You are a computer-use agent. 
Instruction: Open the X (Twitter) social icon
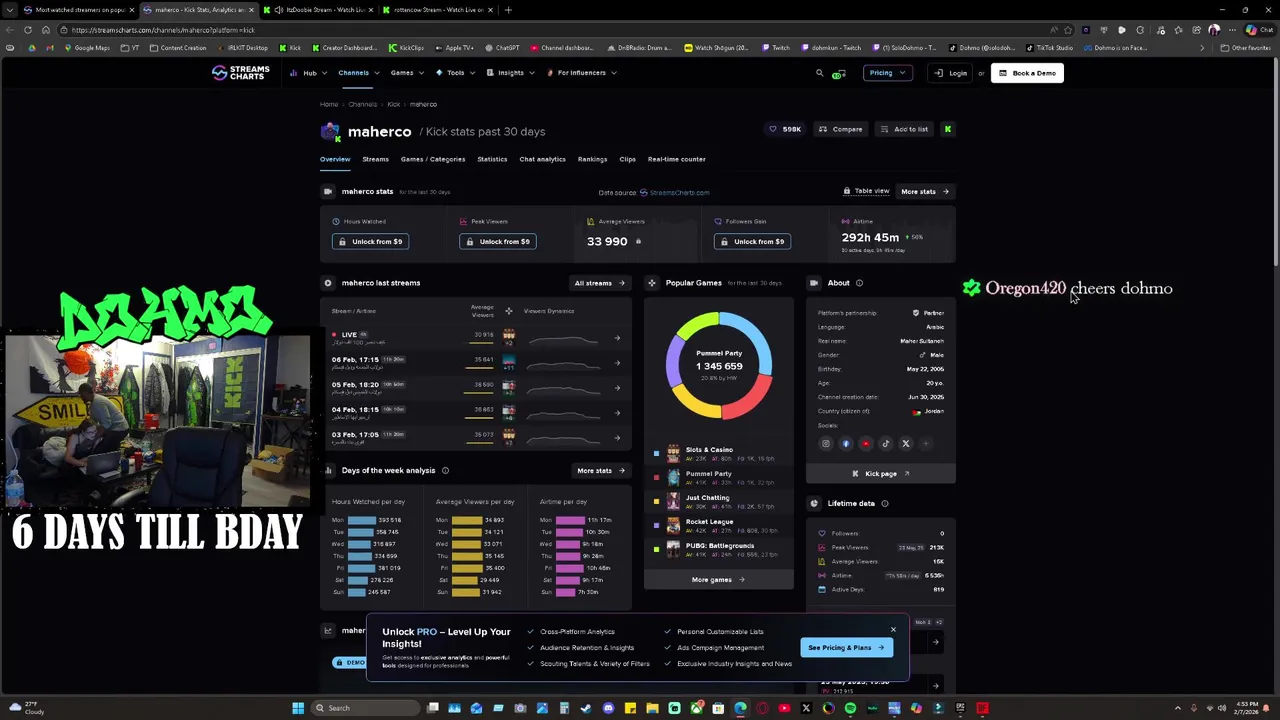pyautogui.click(x=906, y=444)
